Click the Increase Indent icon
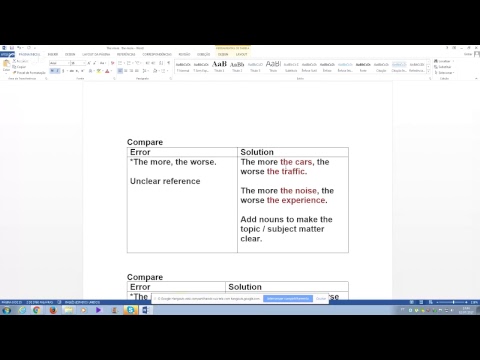 [x=153, y=63]
